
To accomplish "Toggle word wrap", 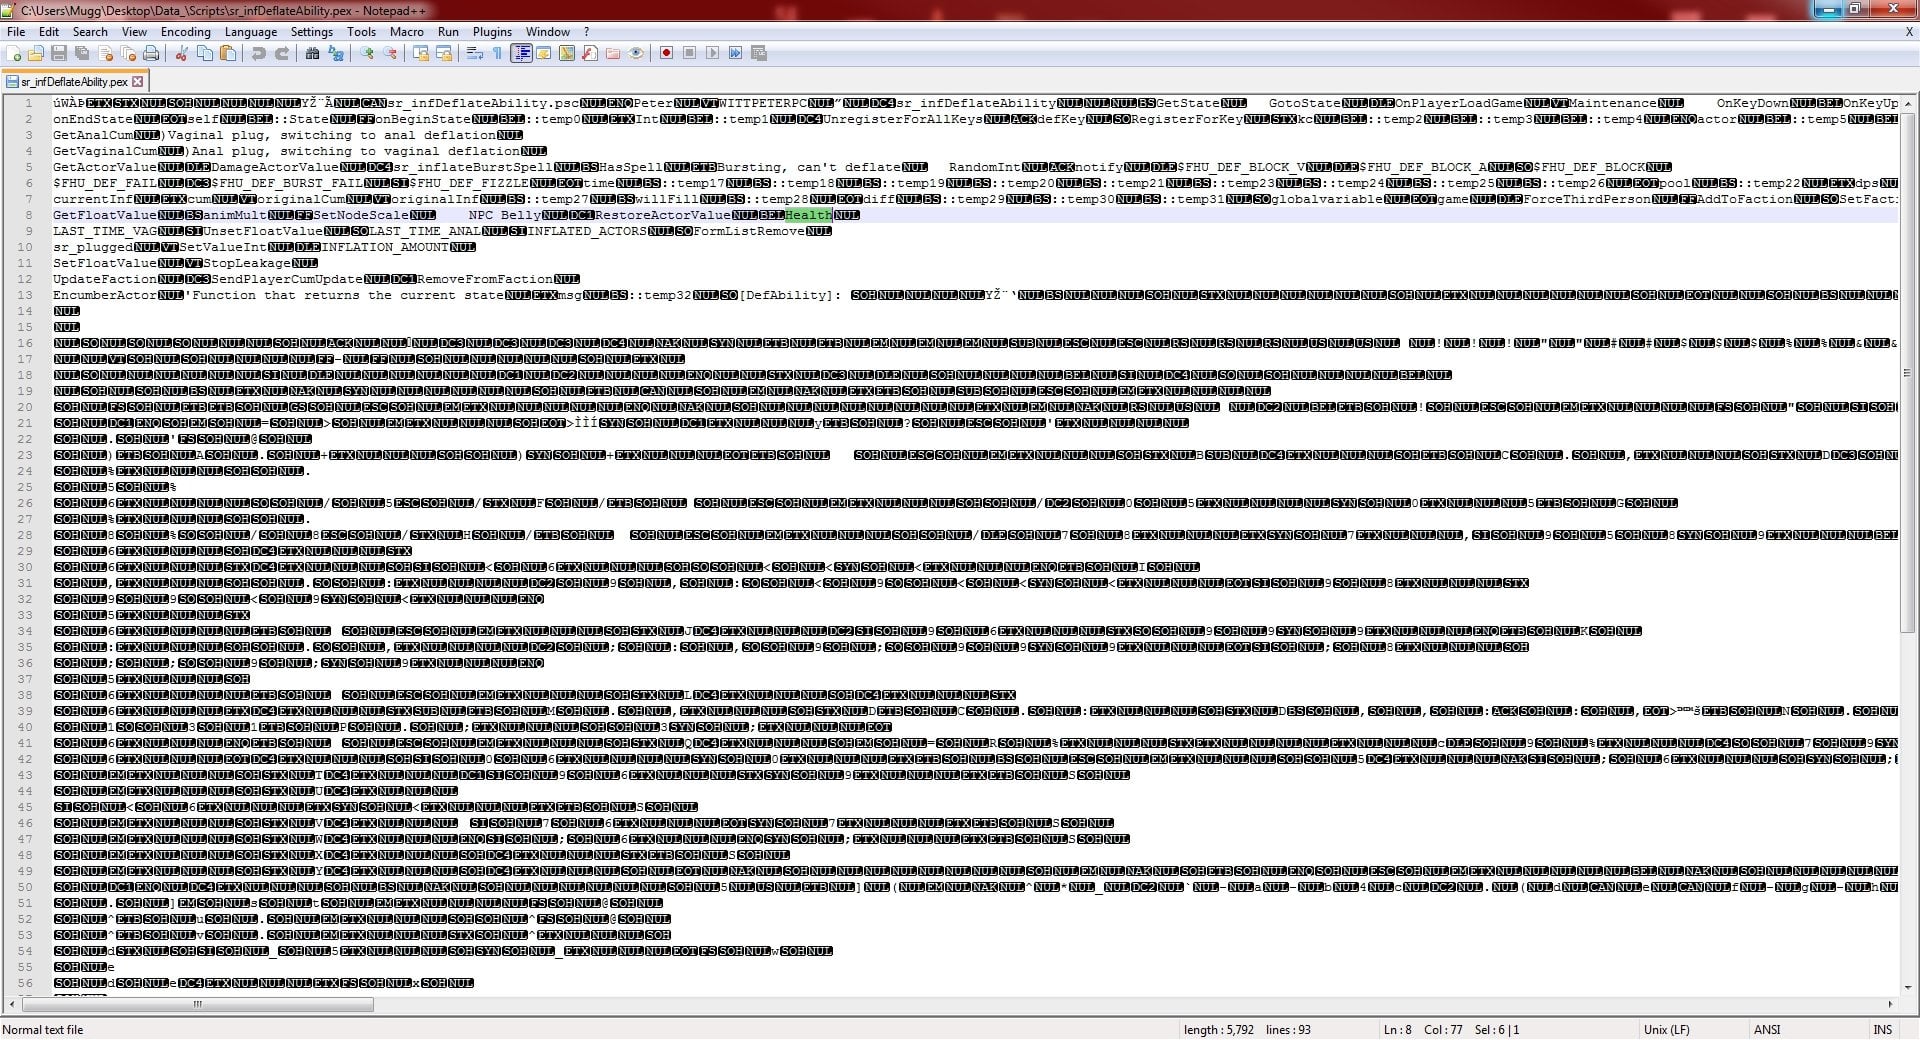I will tap(475, 53).
